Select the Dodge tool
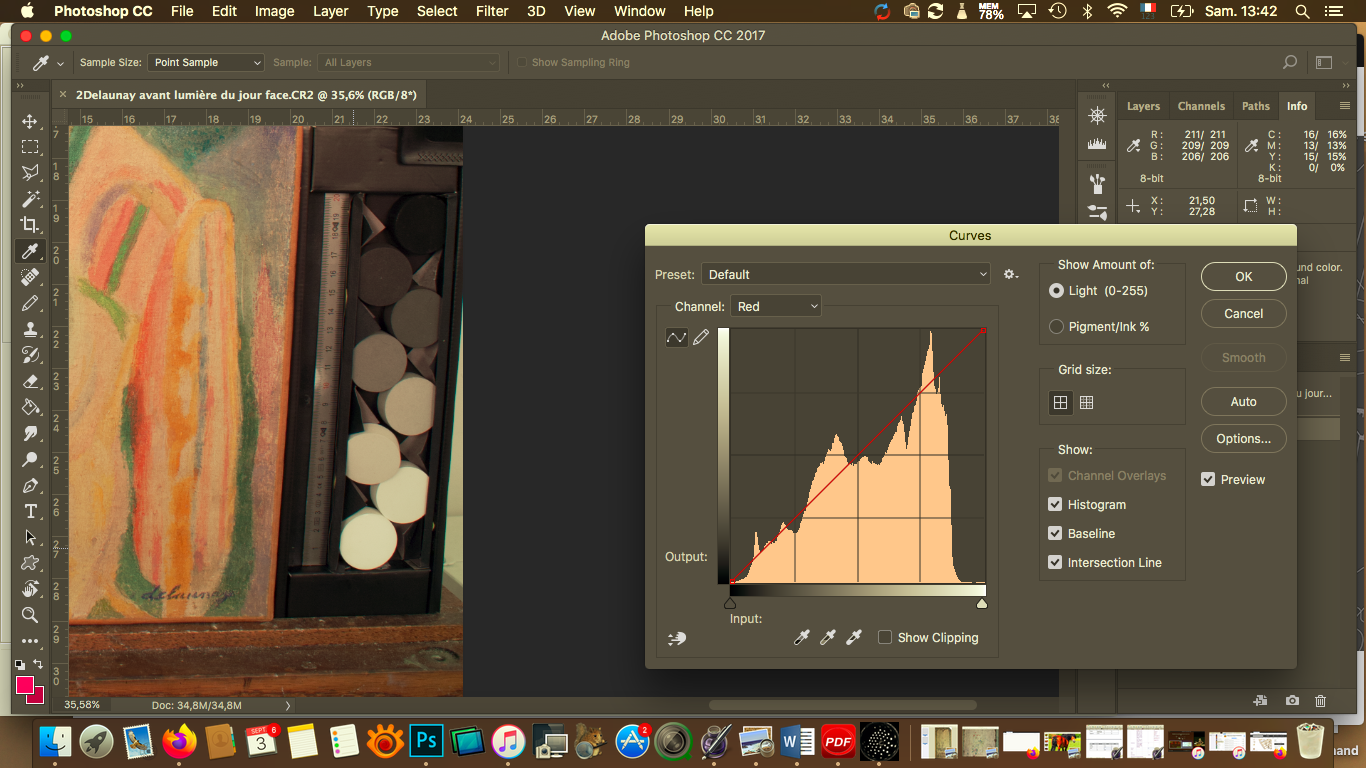This screenshot has height=768, width=1366. tap(30, 459)
